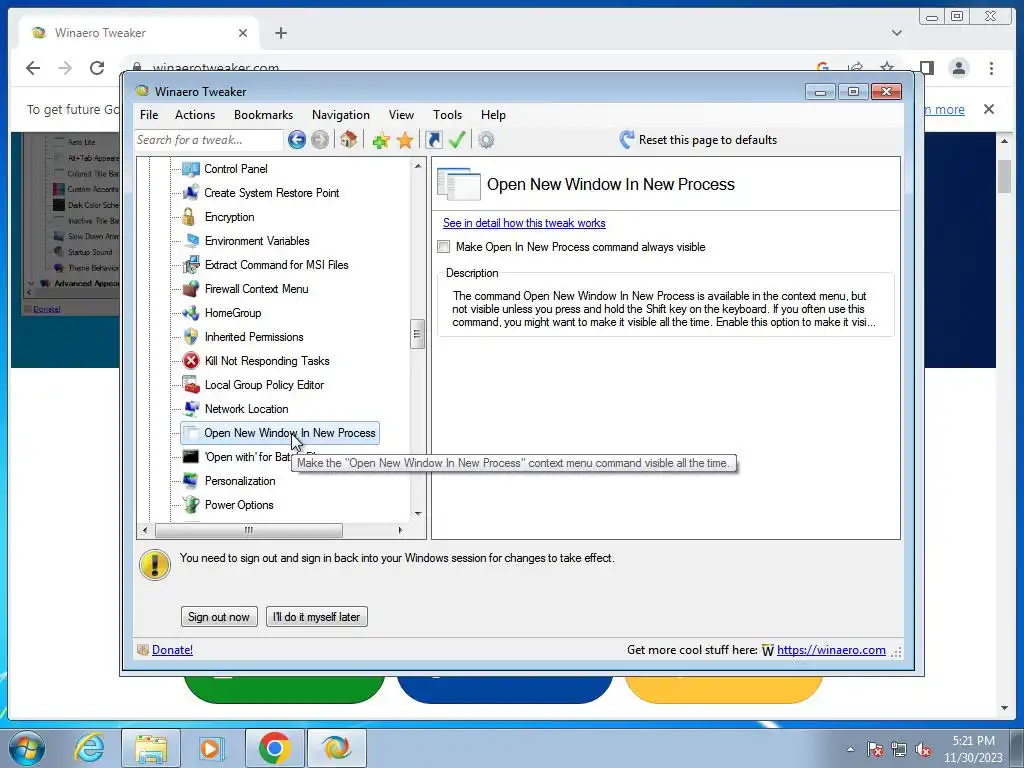Open the Help menu
The height and width of the screenshot is (768, 1024).
pos(493,115)
